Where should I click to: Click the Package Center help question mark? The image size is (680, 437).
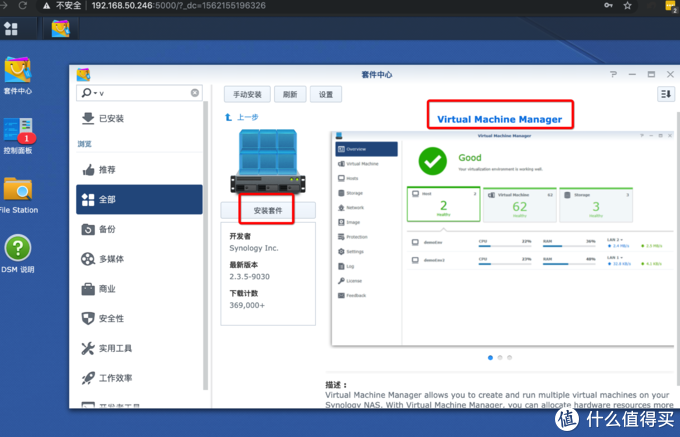tap(613, 75)
